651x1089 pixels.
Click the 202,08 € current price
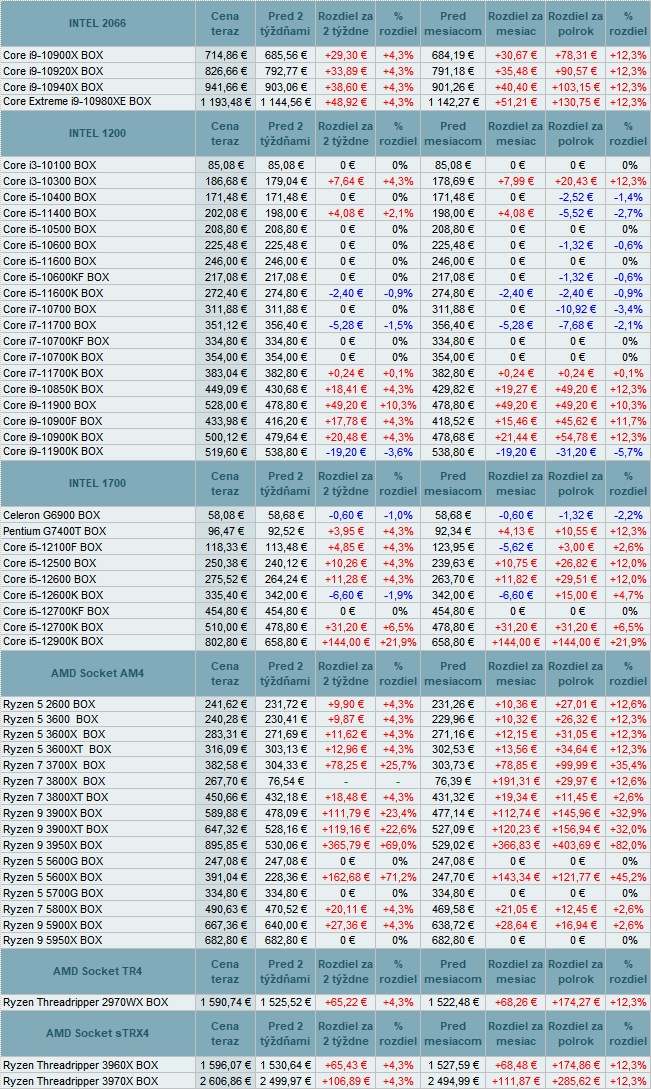point(225,213)
